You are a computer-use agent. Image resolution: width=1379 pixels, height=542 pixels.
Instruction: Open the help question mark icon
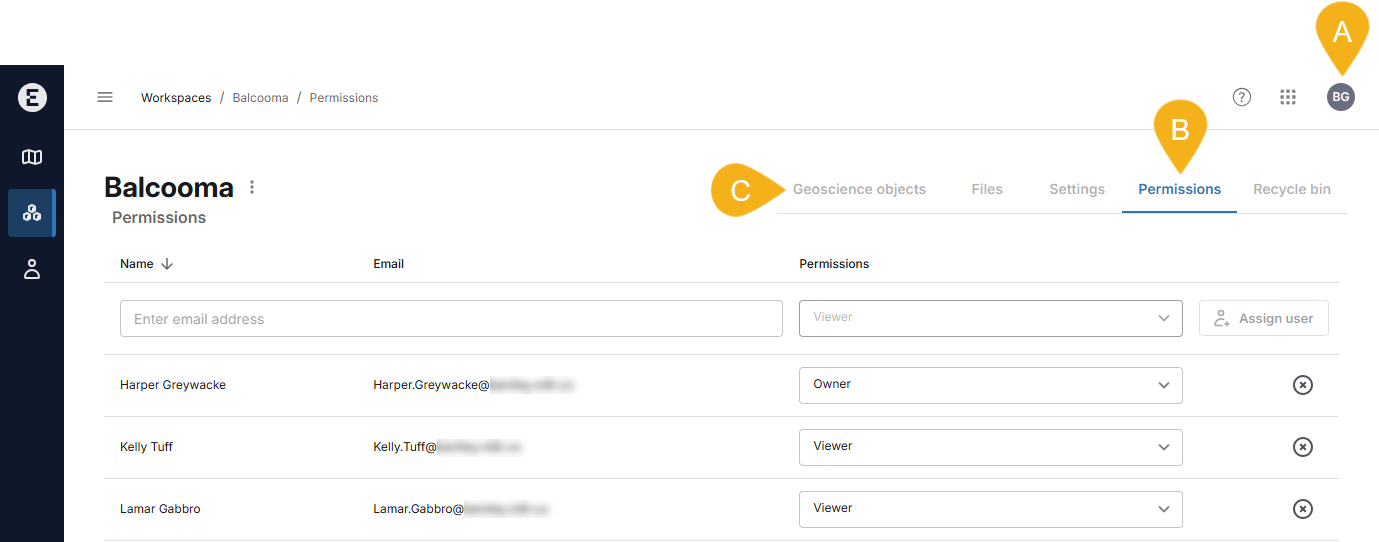tap(1242, 97)
